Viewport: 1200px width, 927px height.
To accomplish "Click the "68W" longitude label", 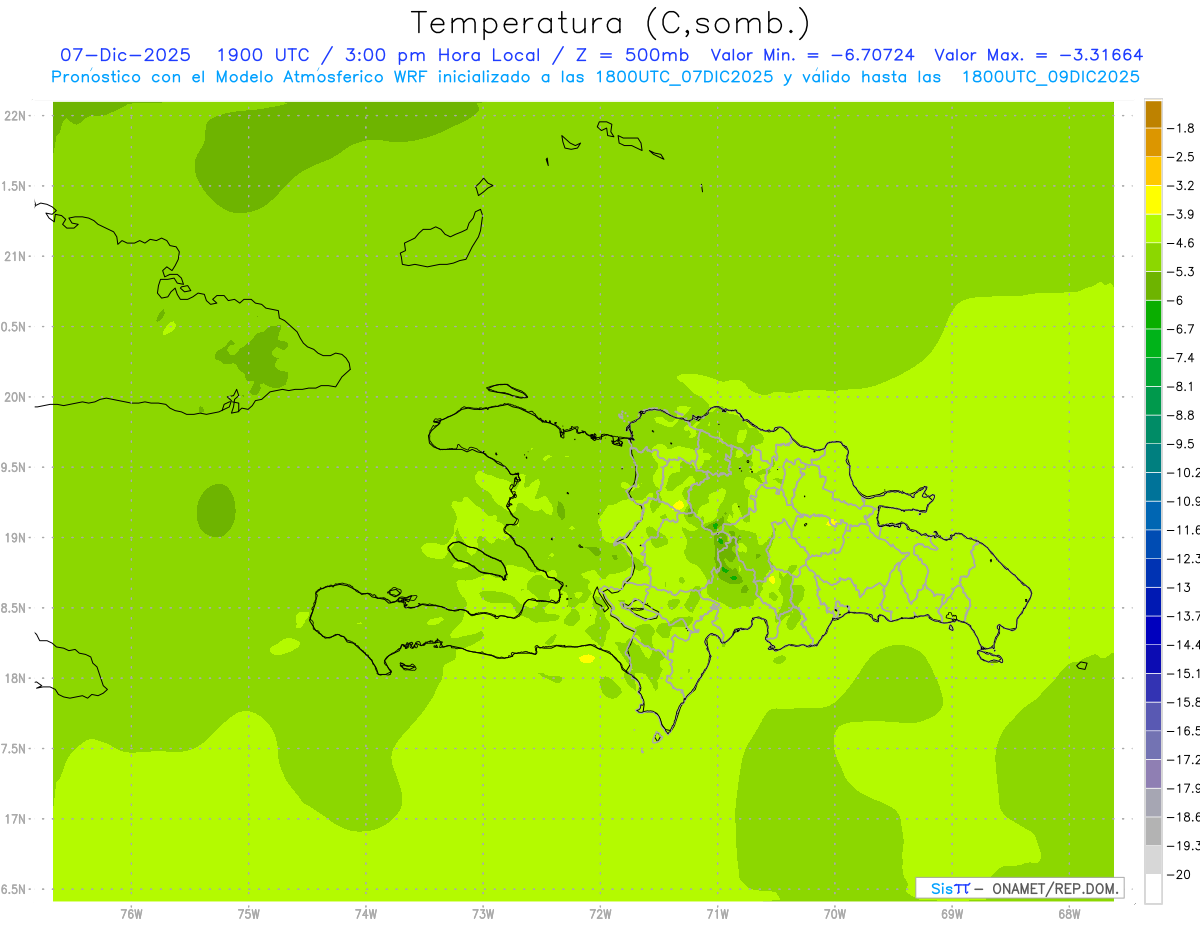I will coord(1069,913).
